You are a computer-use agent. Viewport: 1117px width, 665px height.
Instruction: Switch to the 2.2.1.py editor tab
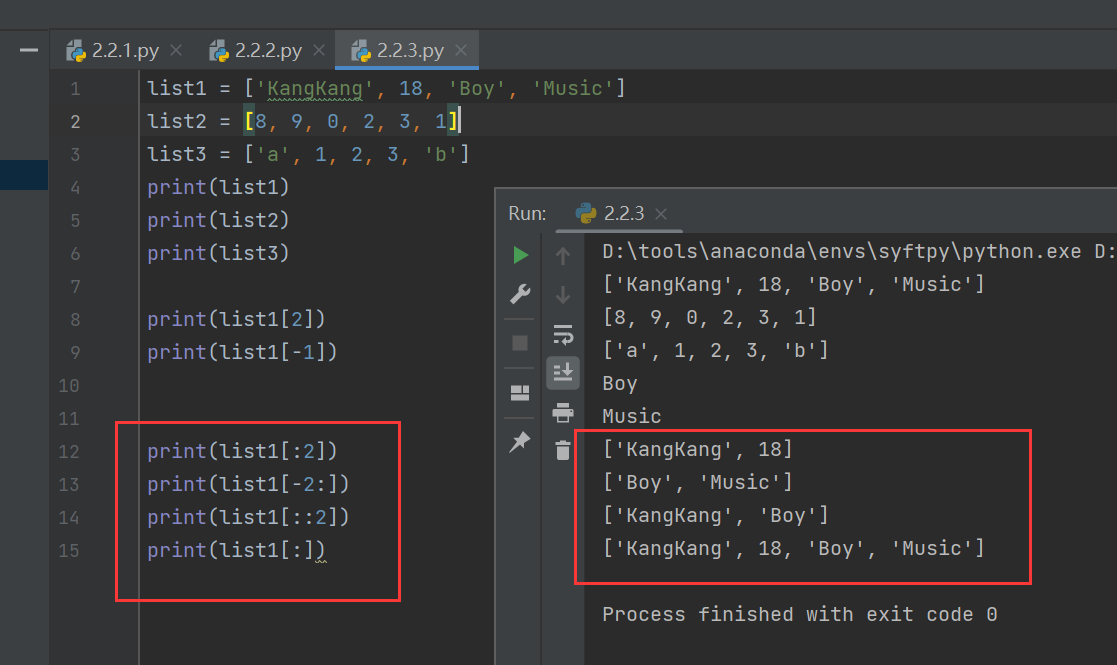coord(125,51)
